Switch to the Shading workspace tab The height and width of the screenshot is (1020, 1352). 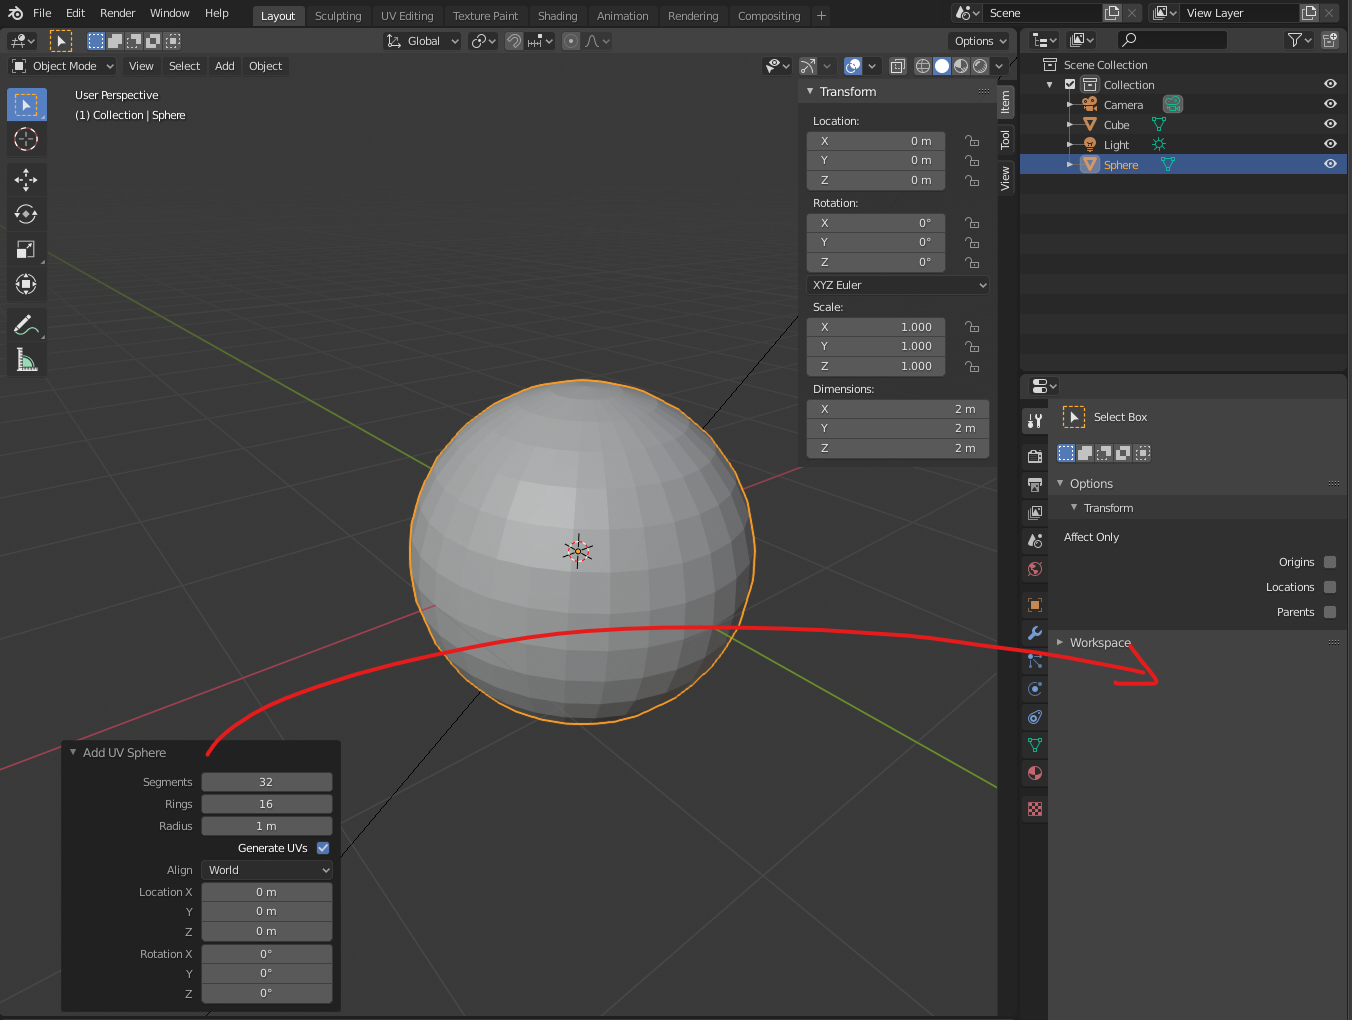tap(557, 16)
